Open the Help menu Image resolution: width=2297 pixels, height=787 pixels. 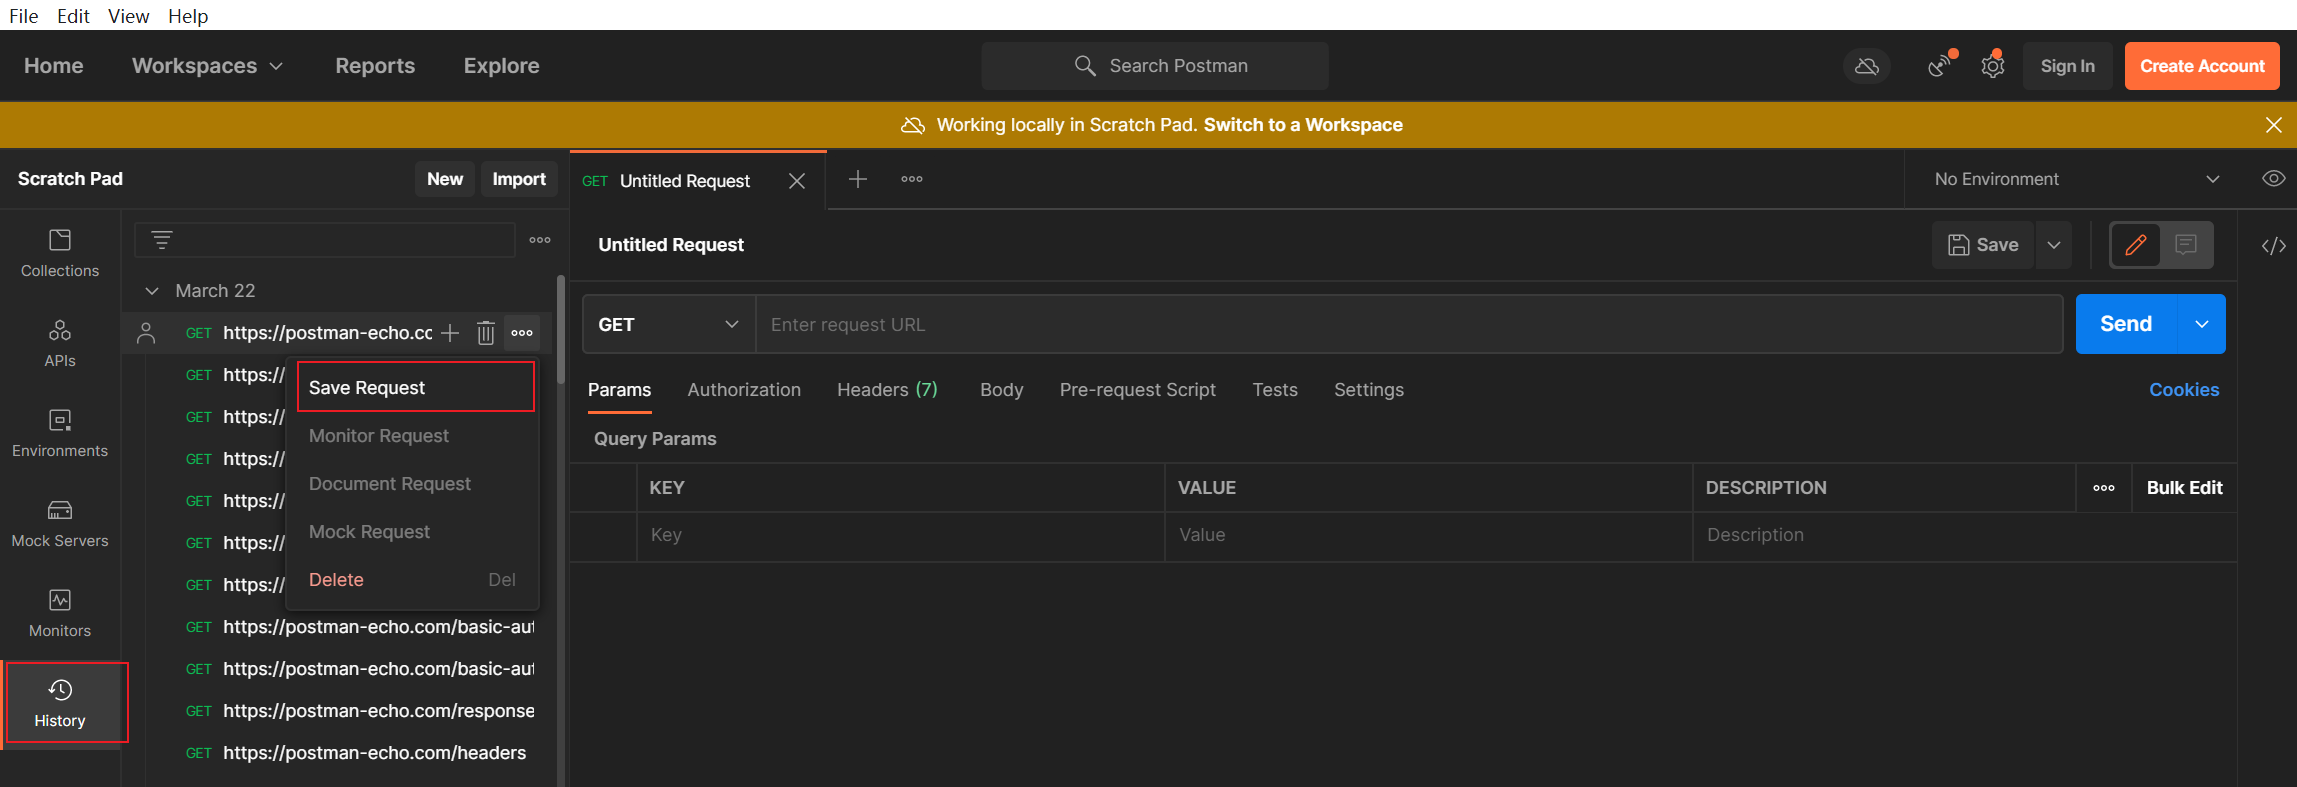pos(188,16)
